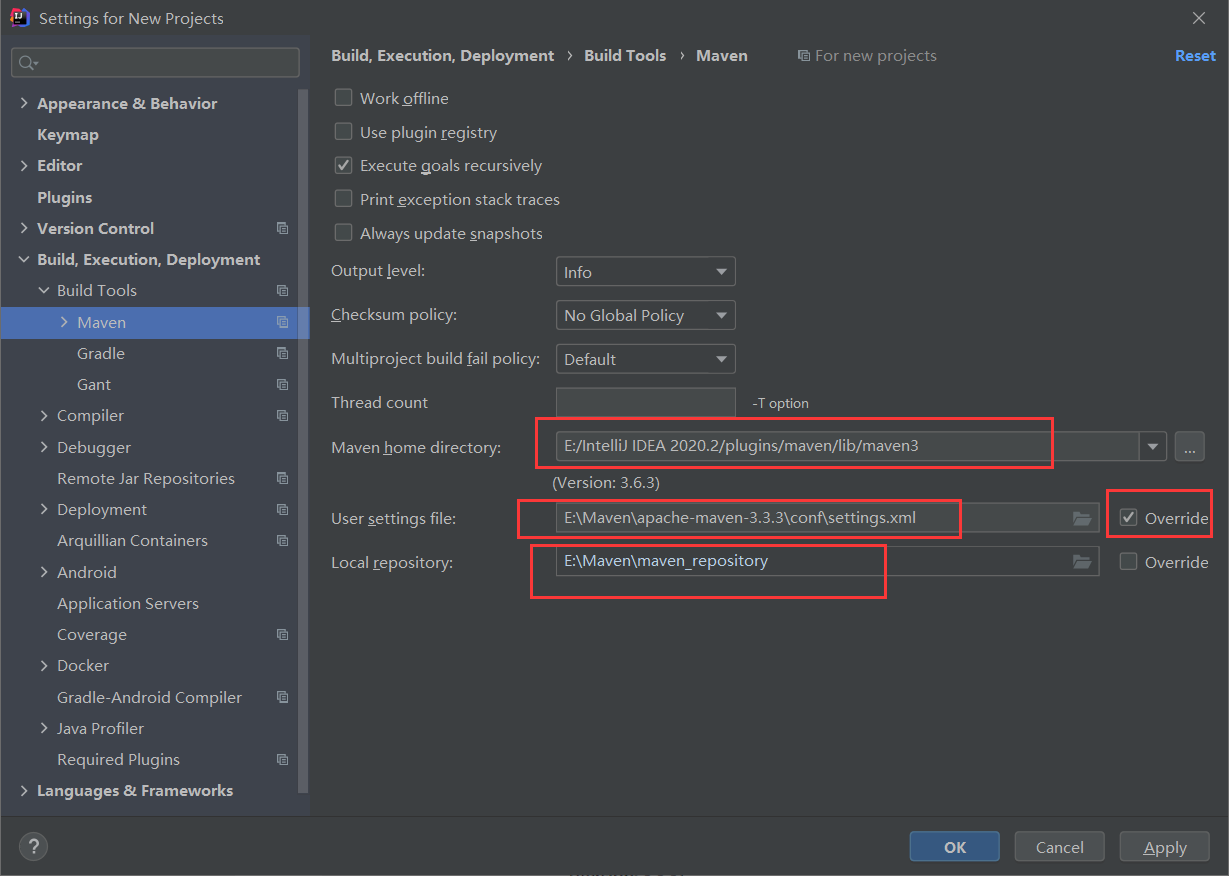Expand the Android node
Viewport: 1229px width, 876px height.
[x=44, y=572]
